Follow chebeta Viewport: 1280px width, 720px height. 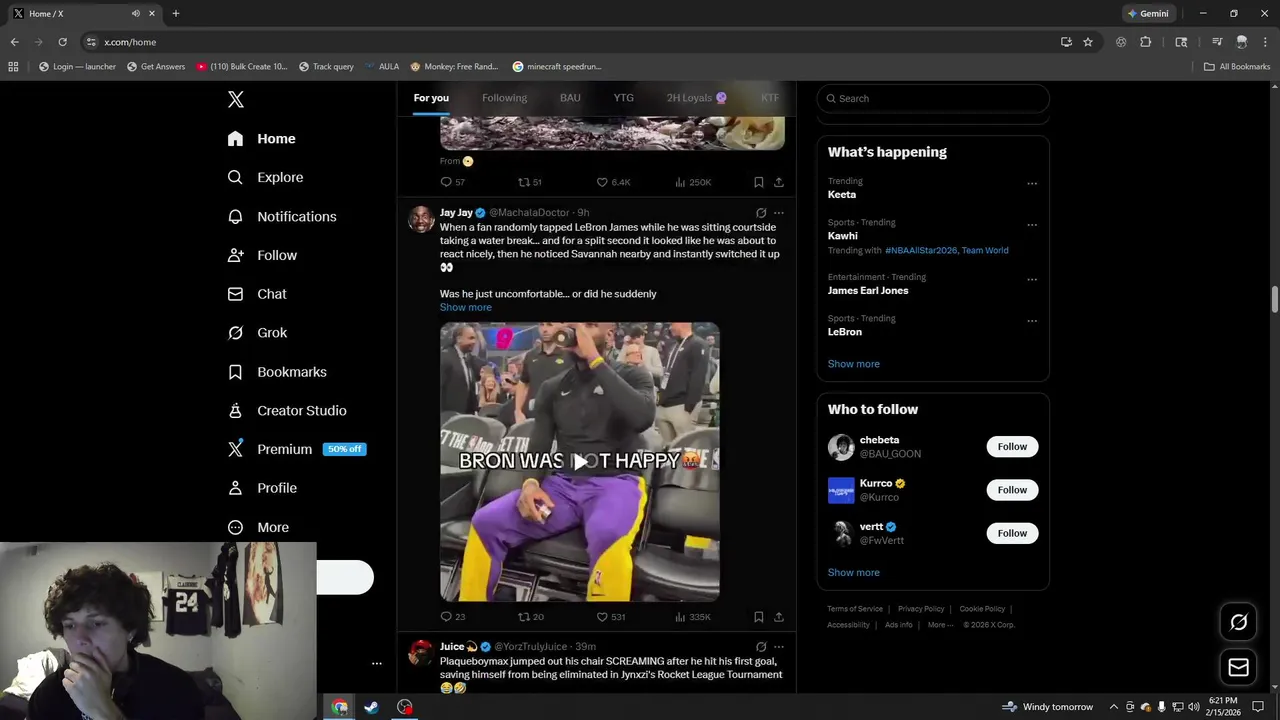tap(1012, 447)
